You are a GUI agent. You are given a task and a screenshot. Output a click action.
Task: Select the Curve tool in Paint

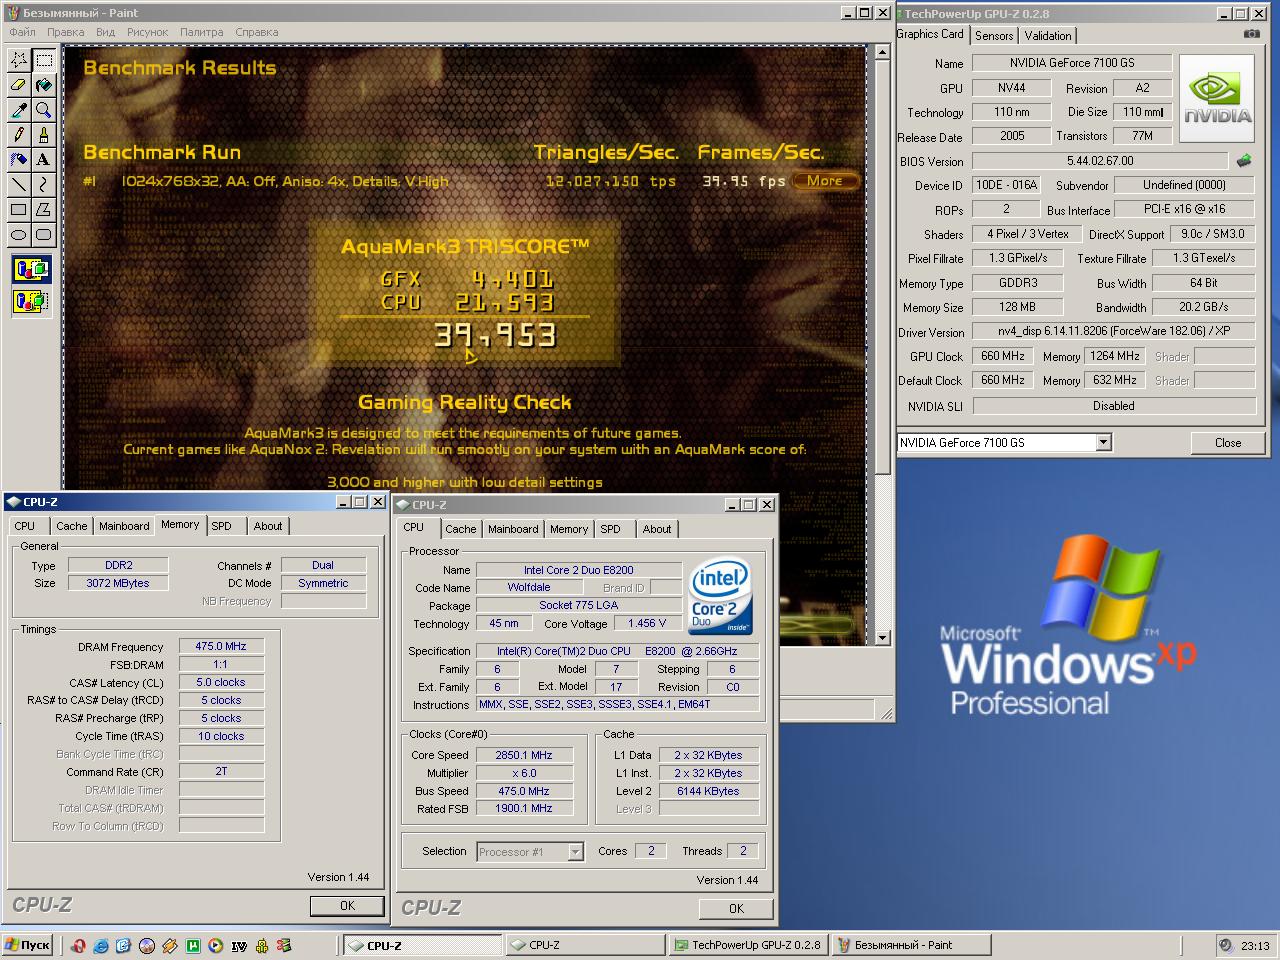coord(44,185)
